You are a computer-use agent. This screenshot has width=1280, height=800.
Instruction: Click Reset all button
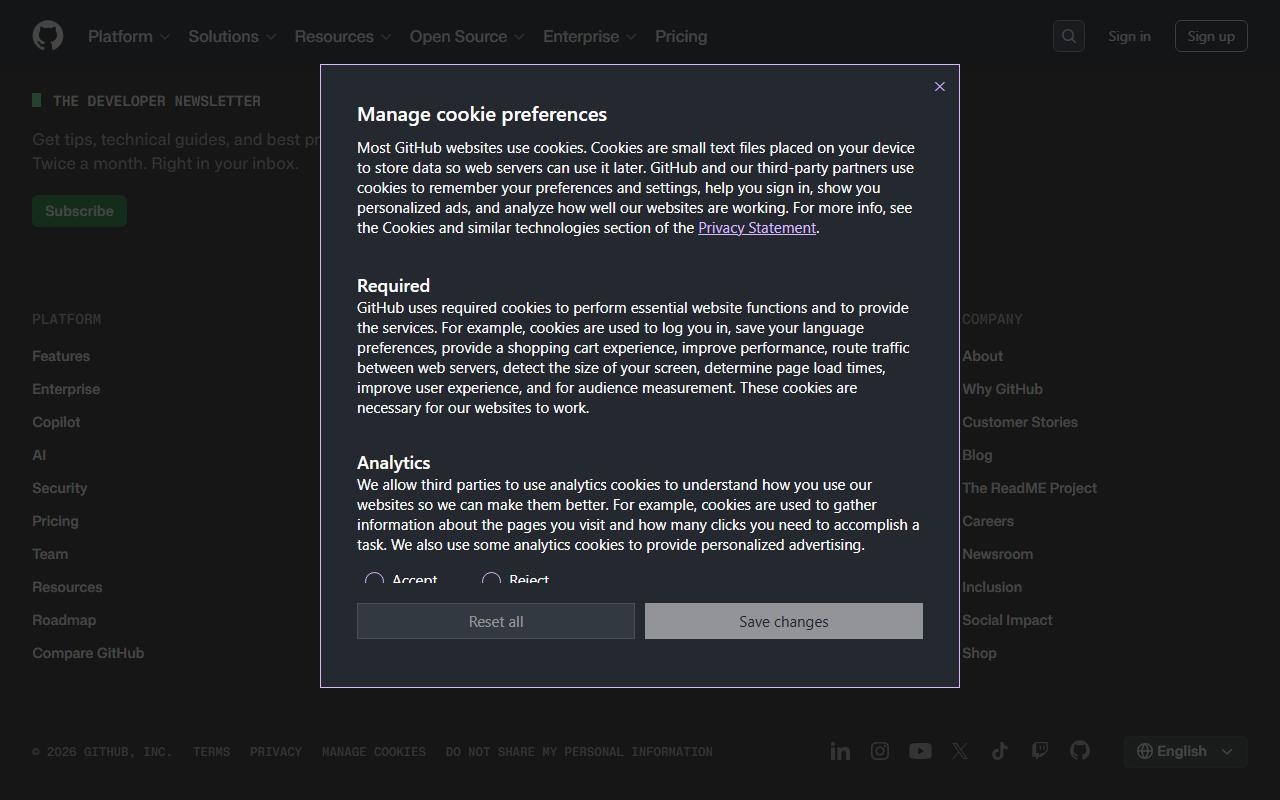496,621
